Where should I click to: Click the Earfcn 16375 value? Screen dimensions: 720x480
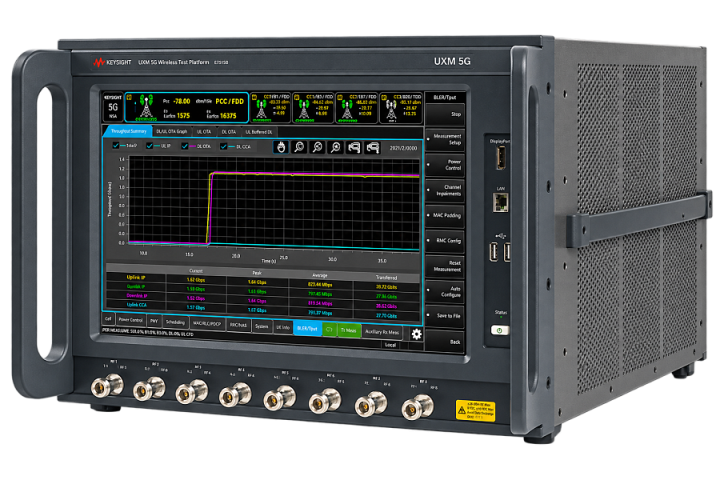click(228, 116)
